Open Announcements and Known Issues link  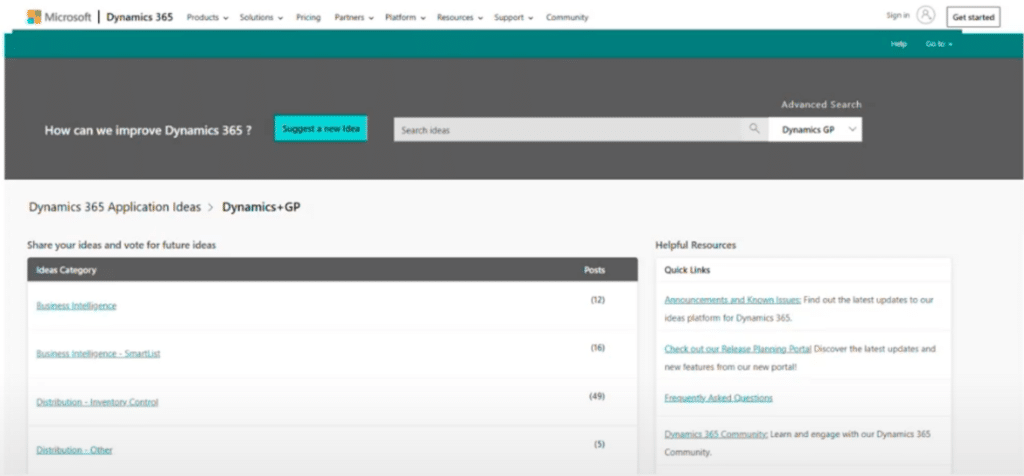[732, 299]
